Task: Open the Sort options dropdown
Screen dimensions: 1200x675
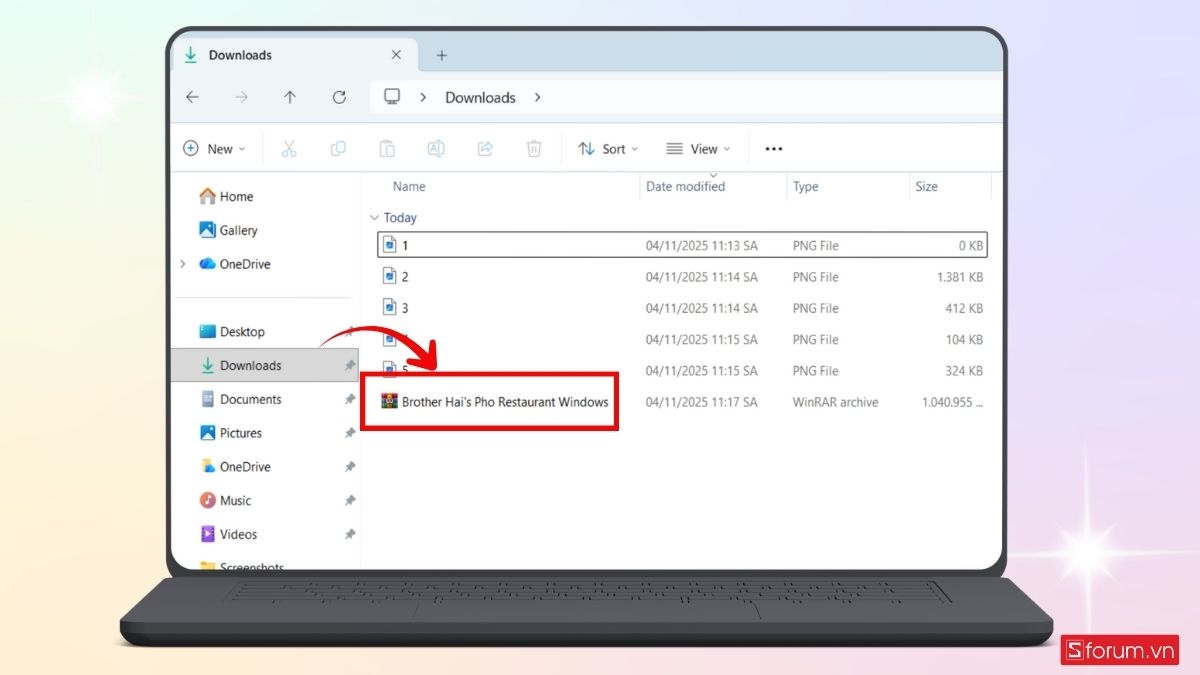Action: click(x=608, y=149)
